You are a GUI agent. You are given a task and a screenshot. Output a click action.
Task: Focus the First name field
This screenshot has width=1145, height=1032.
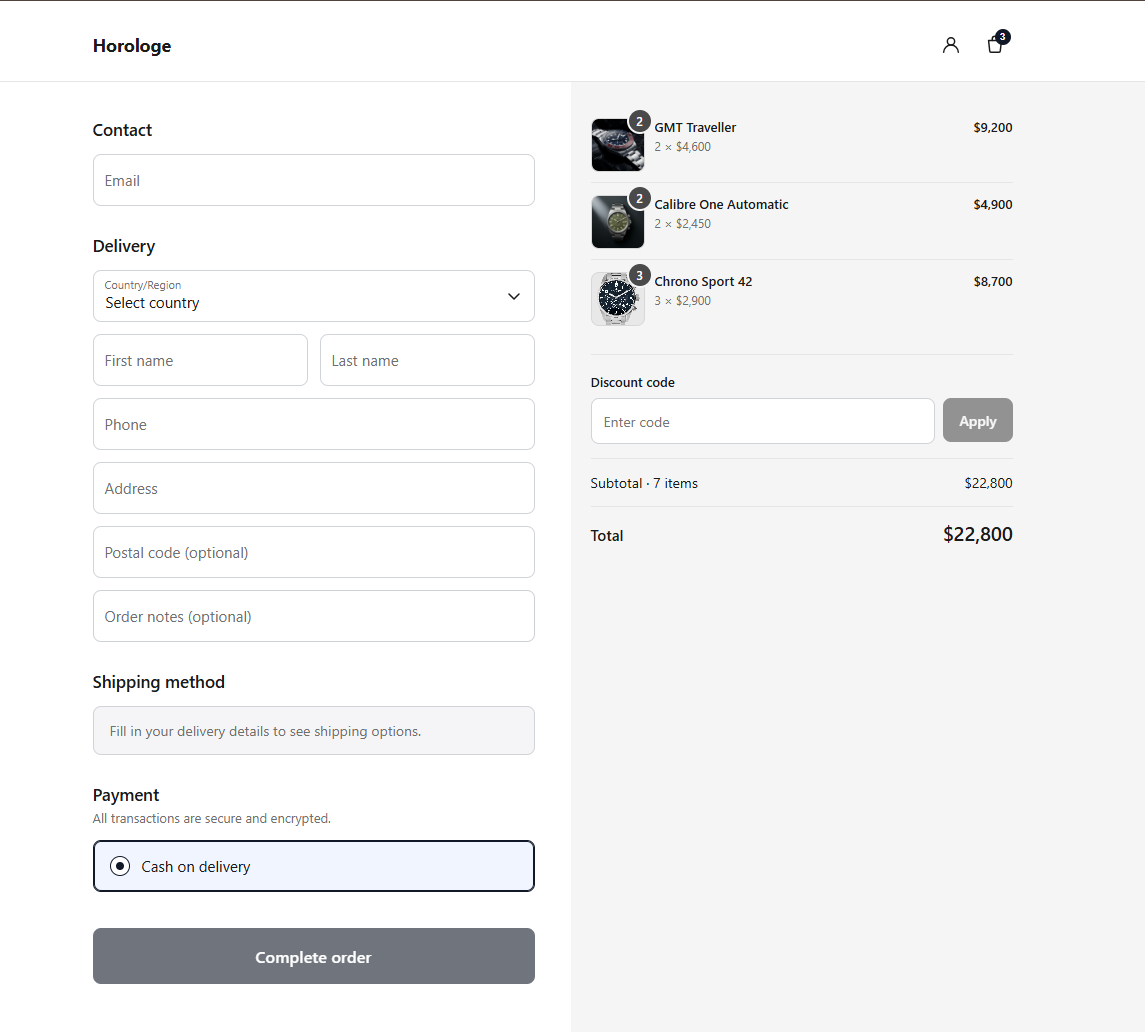[200, 360]
